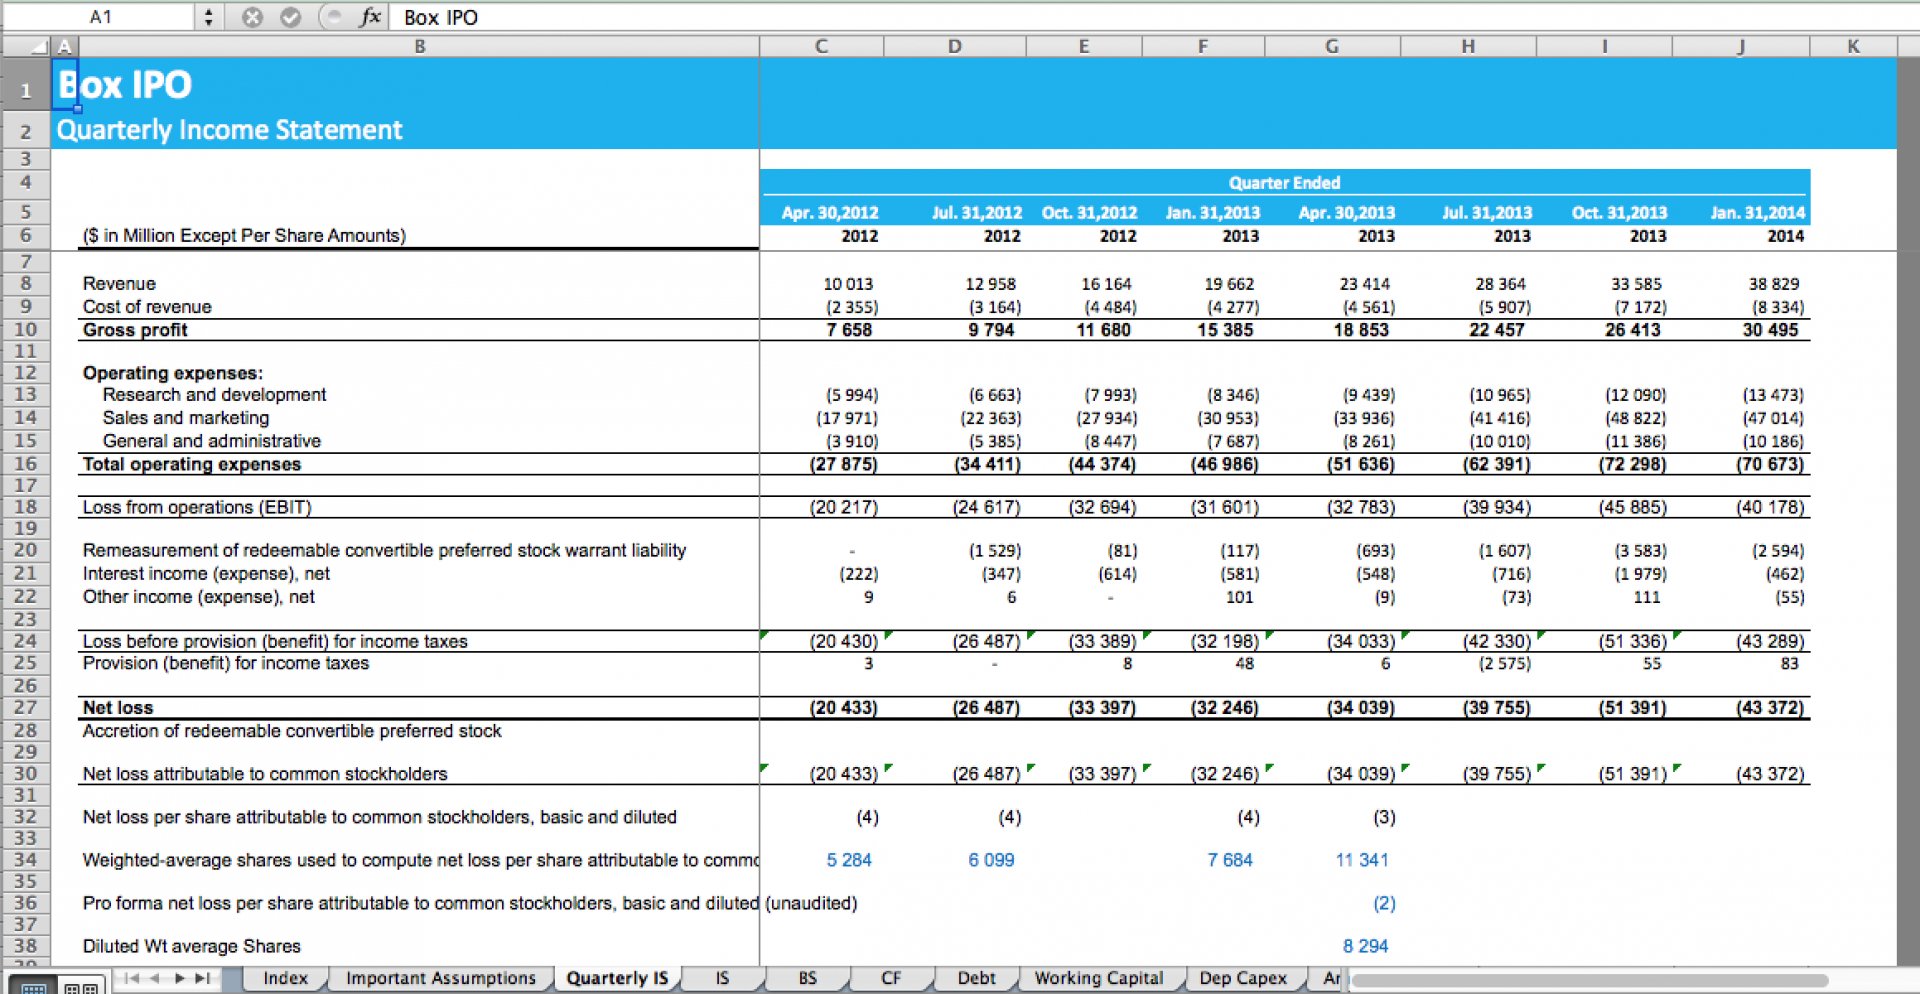Click the Quarter Ended header cell

pyautogui.click(x=1284, y=183)
